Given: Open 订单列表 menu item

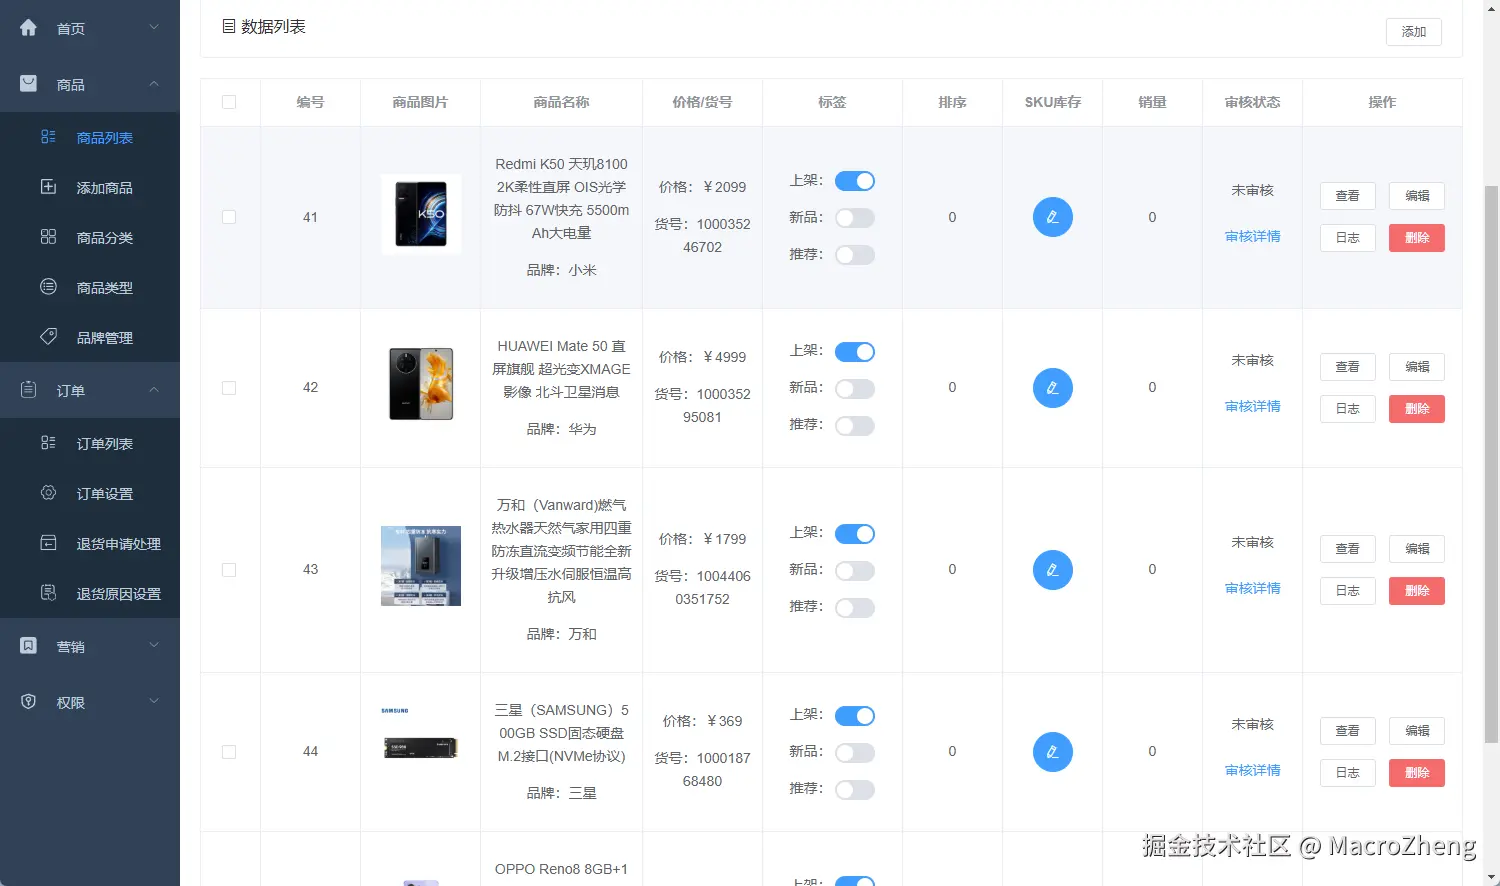Looking at the screenshot, I should pos(90,444).
